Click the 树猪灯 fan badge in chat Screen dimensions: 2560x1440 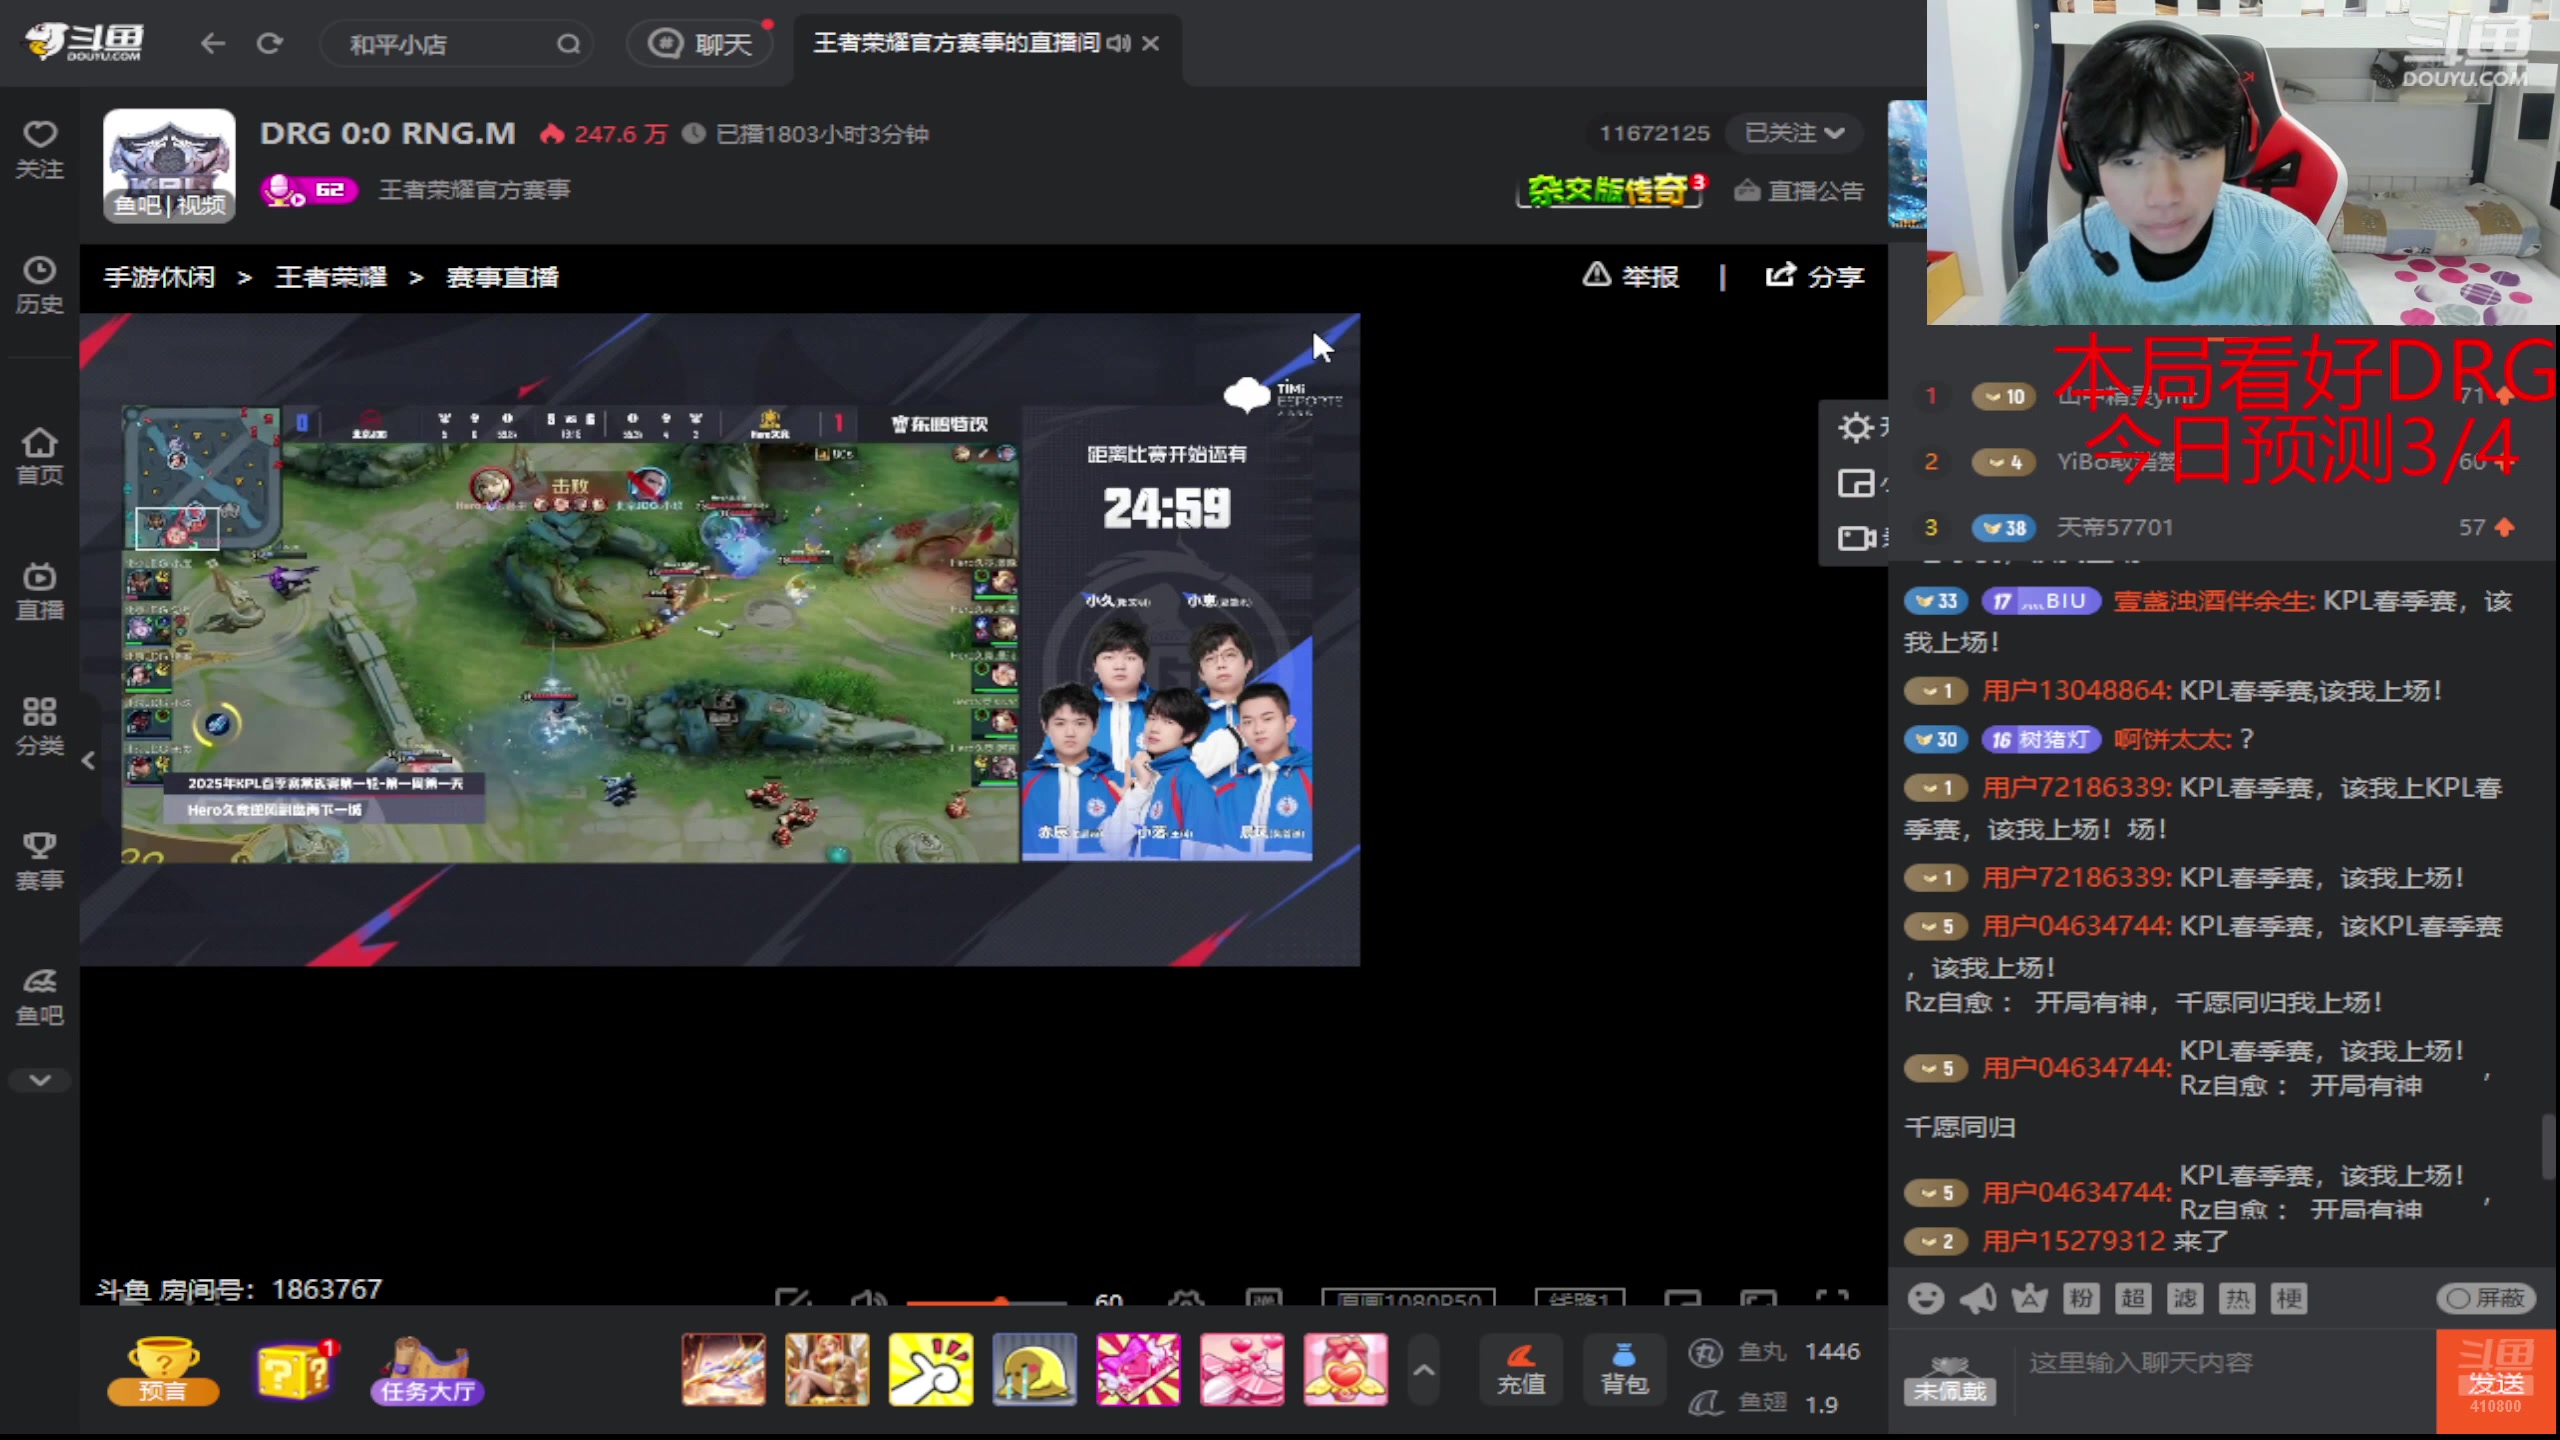coord(2040,739)
